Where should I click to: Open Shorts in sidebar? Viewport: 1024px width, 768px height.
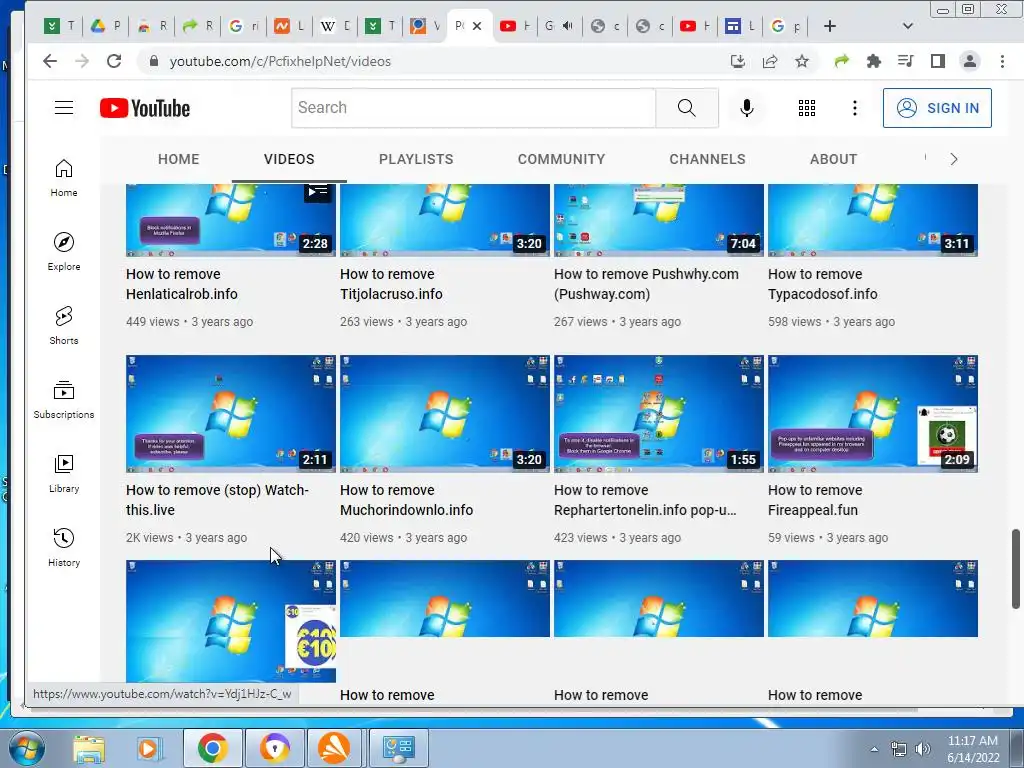(x=63, y=325)
